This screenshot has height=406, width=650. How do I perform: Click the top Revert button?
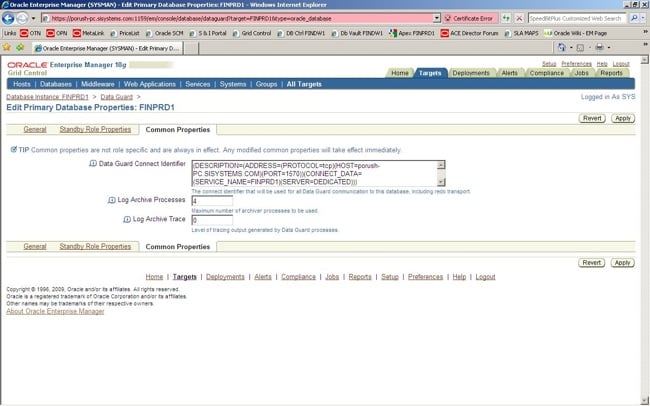pos(592,119)
